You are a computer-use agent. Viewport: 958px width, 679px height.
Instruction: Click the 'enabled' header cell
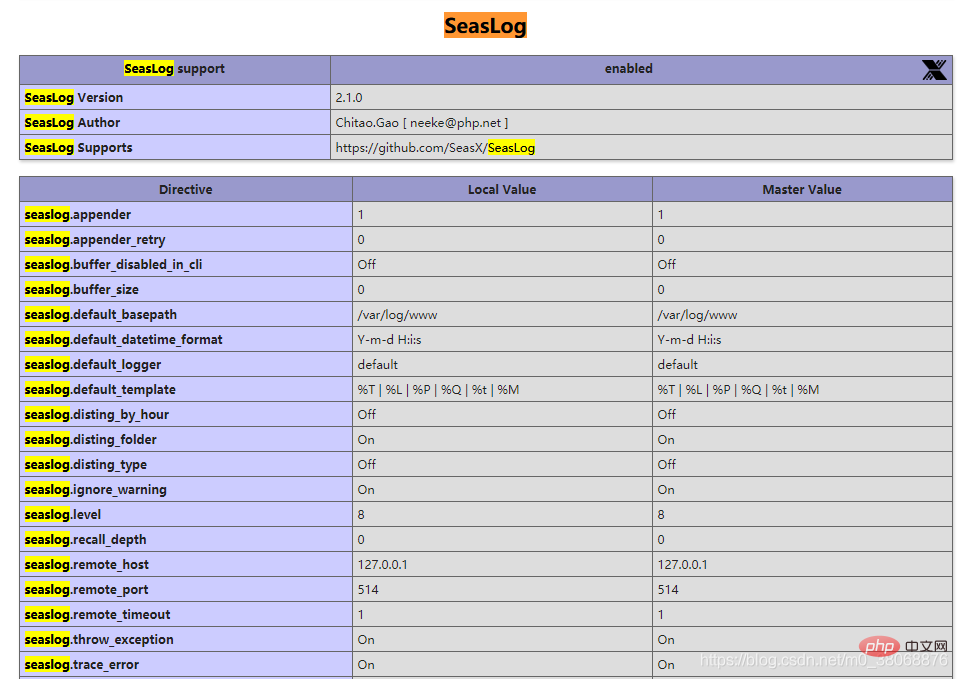pos(642,70)
